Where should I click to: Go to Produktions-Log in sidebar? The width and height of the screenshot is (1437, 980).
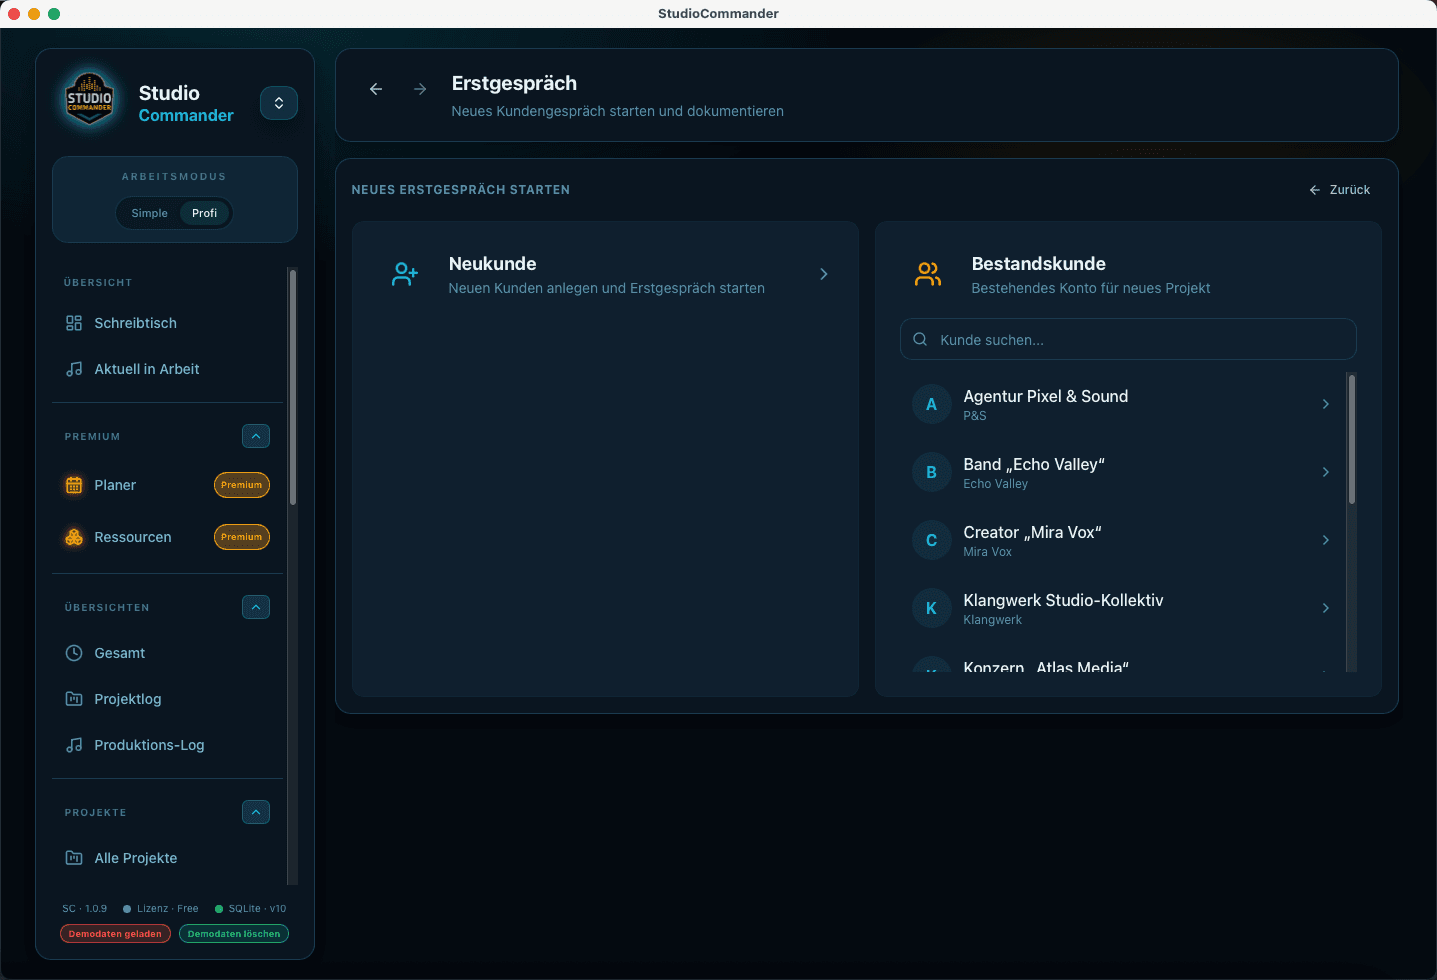tap(148, 745)
